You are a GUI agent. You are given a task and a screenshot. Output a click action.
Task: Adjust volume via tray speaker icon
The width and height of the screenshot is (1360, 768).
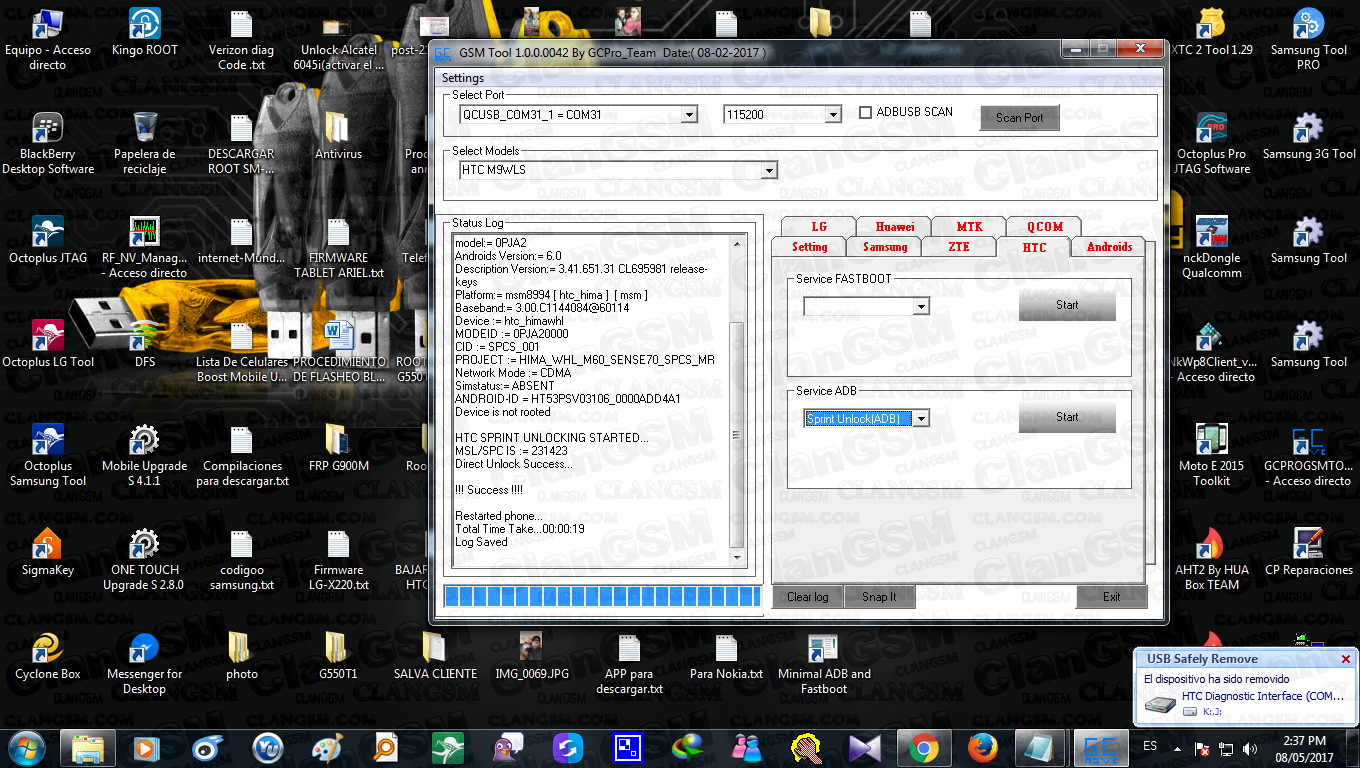click(x=1250, y=748)
